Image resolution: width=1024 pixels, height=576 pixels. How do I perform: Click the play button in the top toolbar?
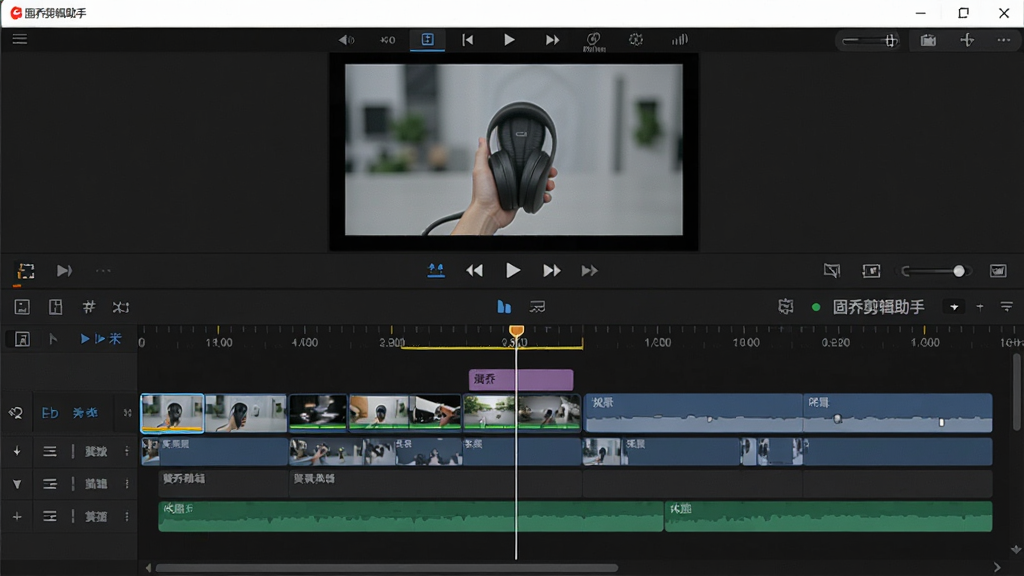509,40
